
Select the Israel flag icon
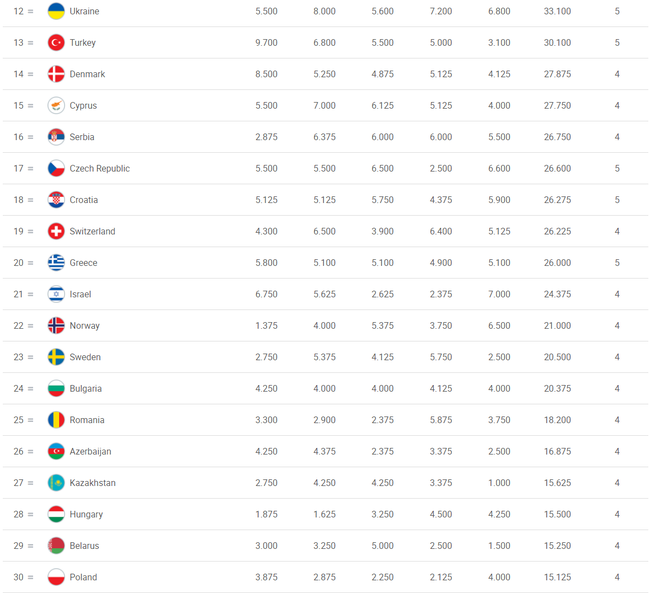click(56, 294)
